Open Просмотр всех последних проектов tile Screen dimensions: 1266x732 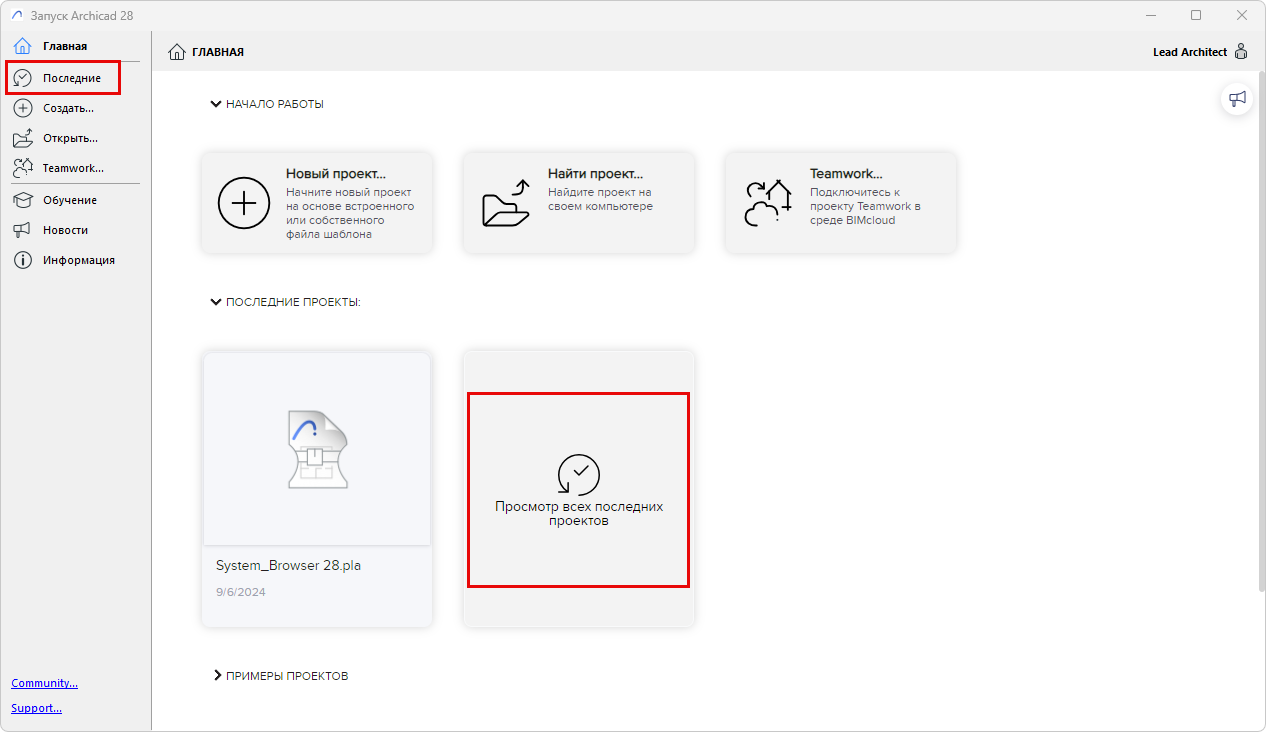pyautogui.click(x=579, y=490)
